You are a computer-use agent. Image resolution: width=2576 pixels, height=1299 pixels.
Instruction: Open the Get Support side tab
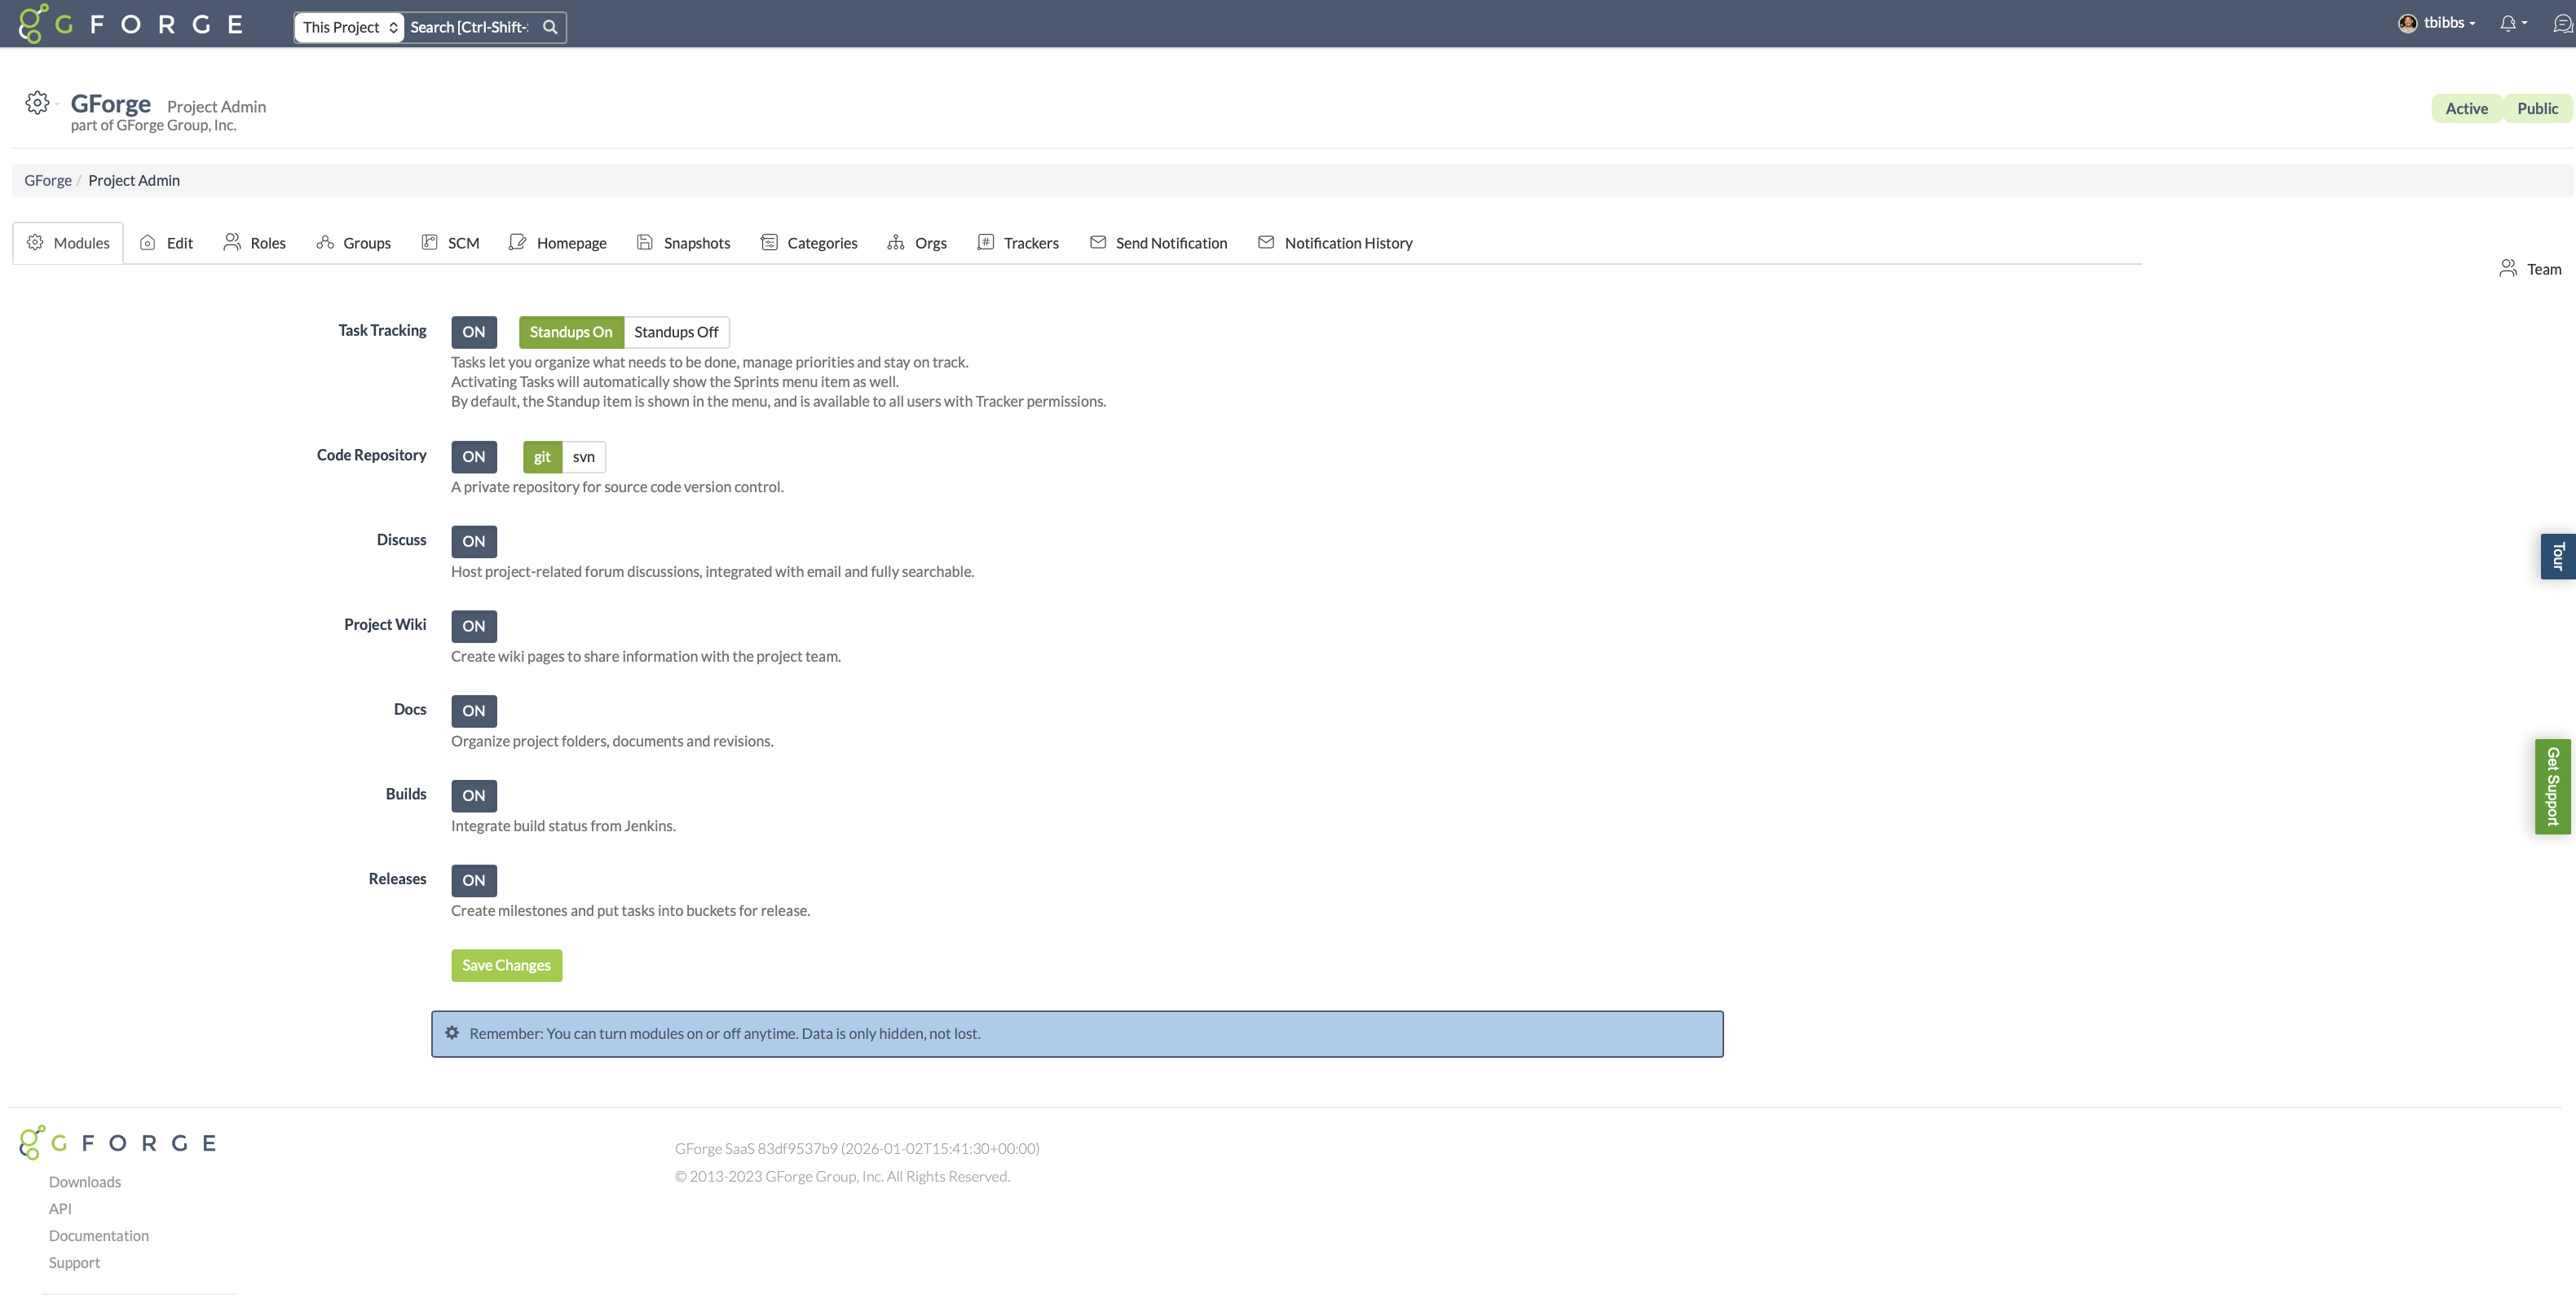point(2553,786)
